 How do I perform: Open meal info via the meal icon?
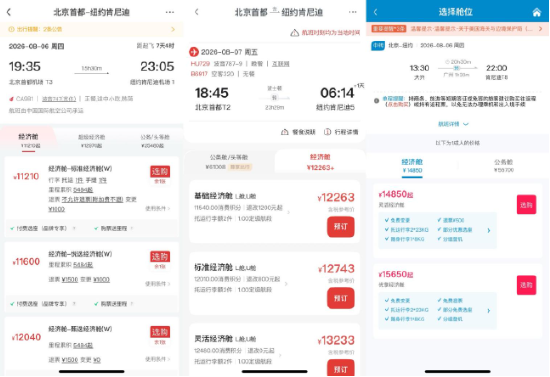tap(284, 132)
